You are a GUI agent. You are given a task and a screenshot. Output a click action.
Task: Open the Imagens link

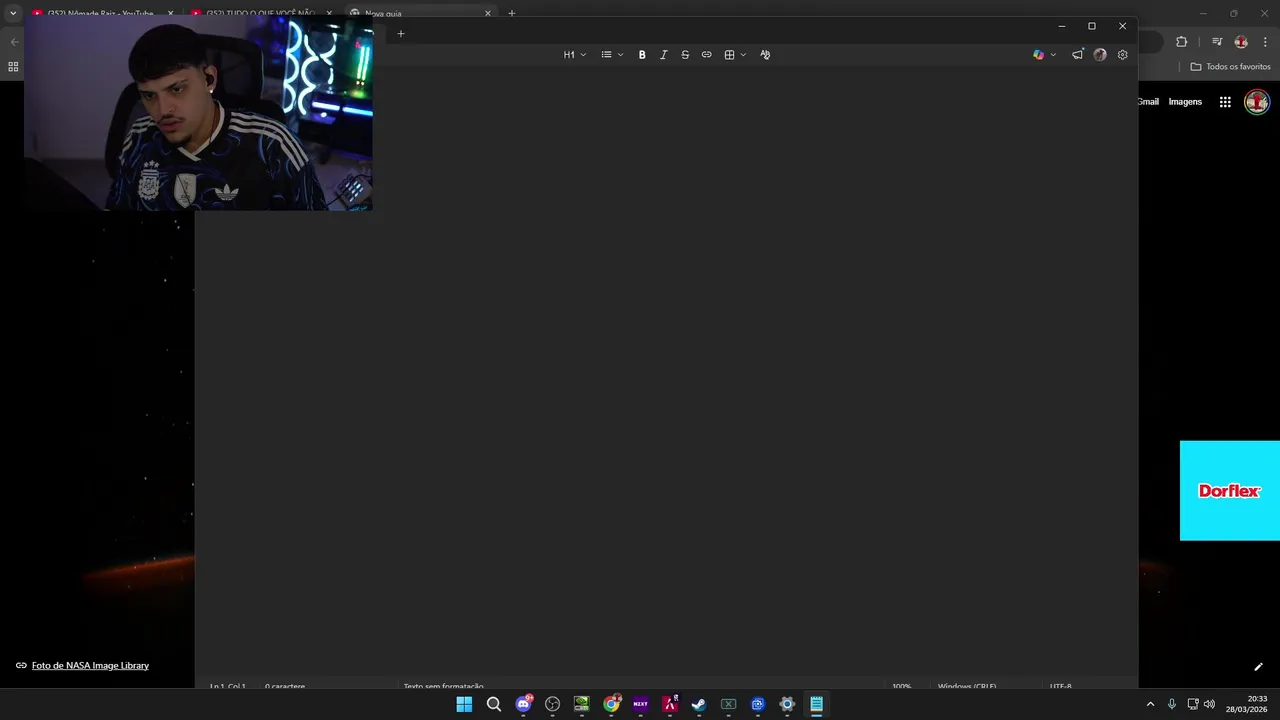pos(1185,102)
